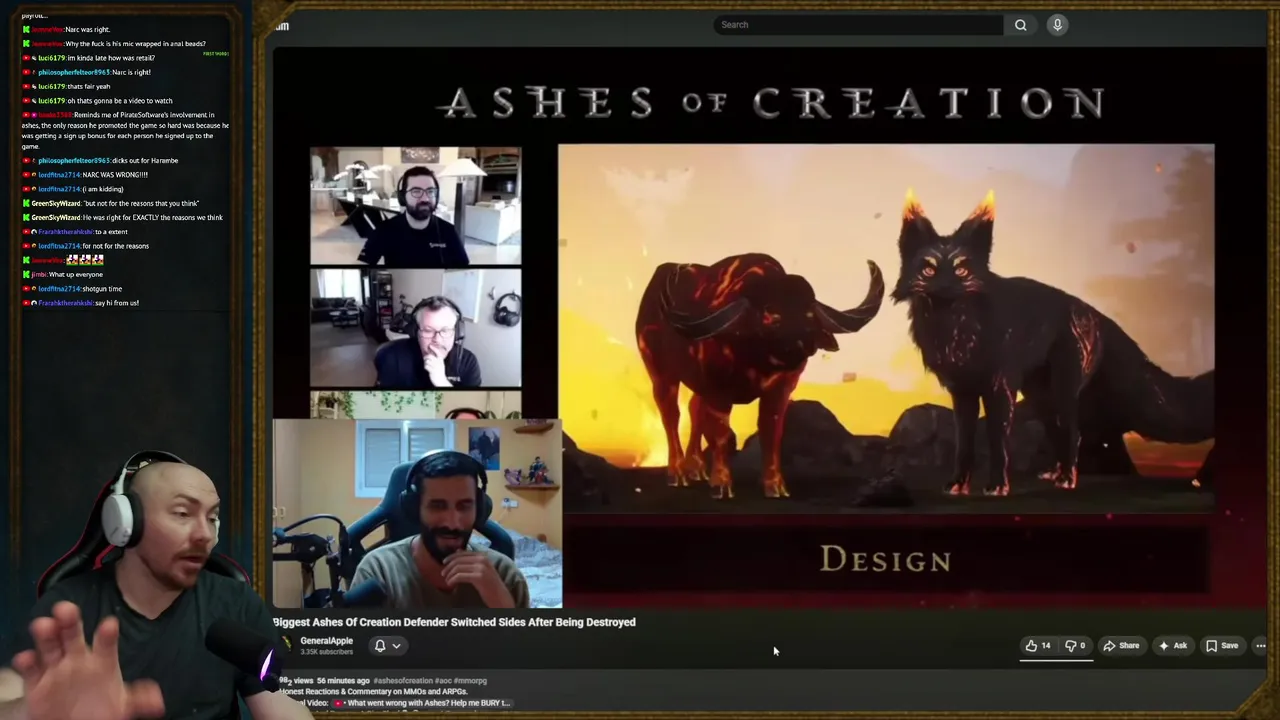Open the Share dialog

[x=1121, y=646]
